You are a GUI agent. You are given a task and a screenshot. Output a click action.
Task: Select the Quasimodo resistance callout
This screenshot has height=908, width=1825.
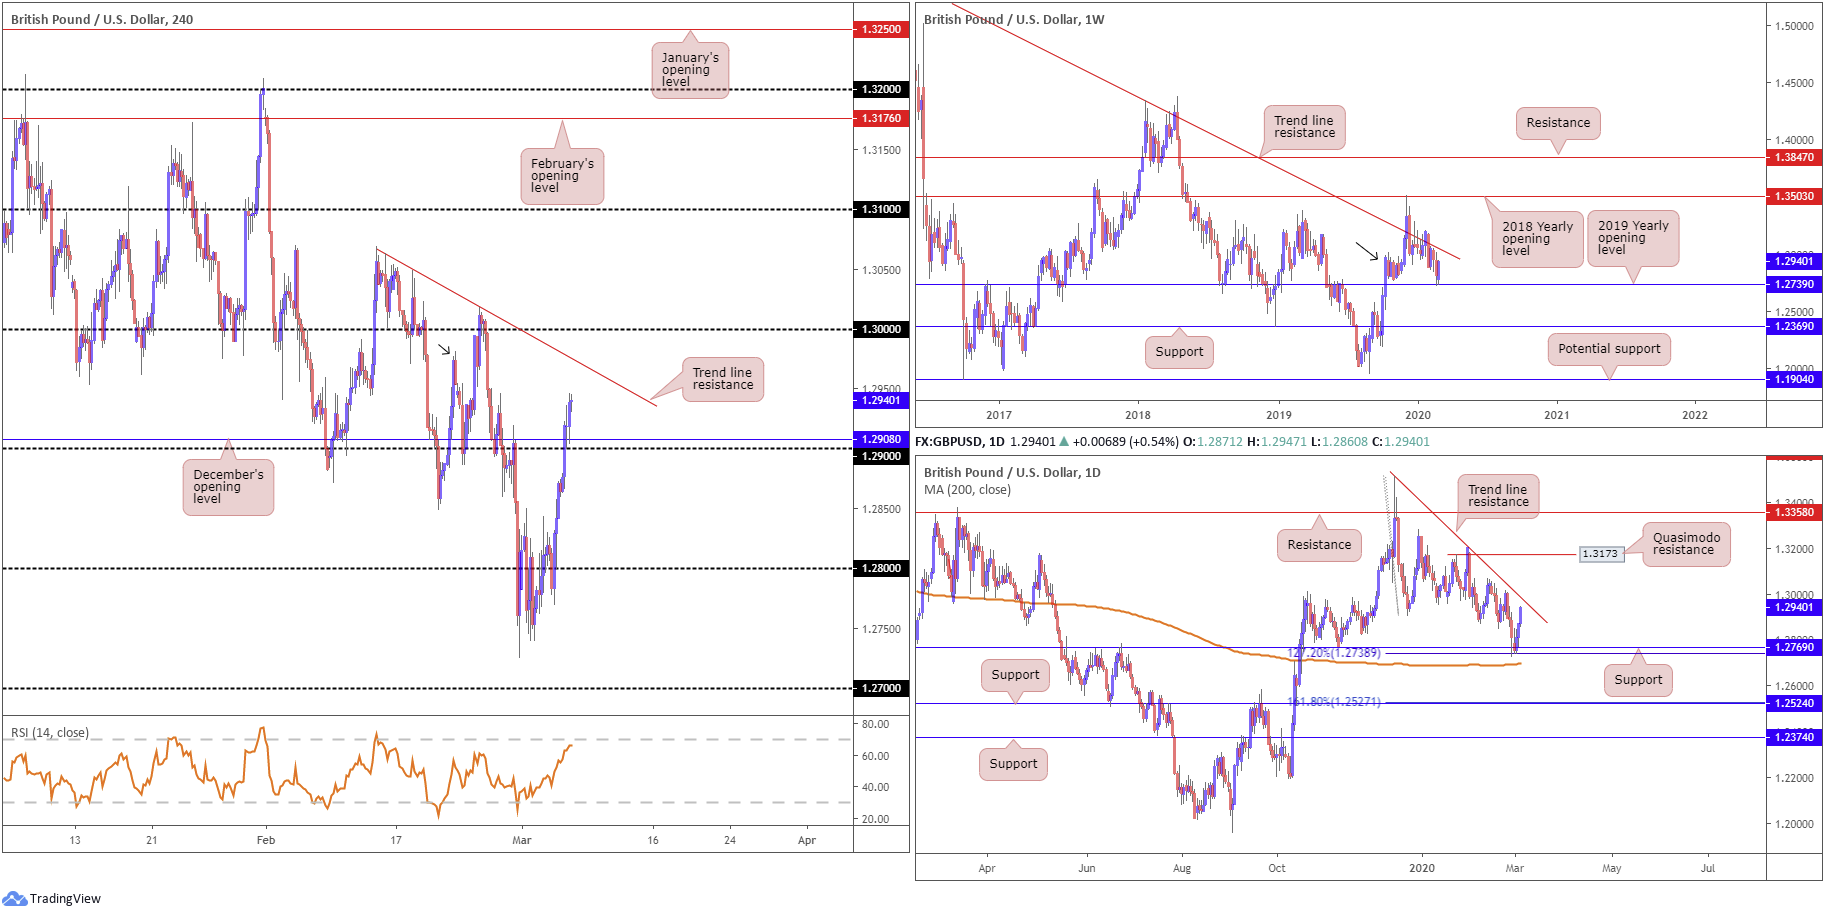coord(1686,544)
